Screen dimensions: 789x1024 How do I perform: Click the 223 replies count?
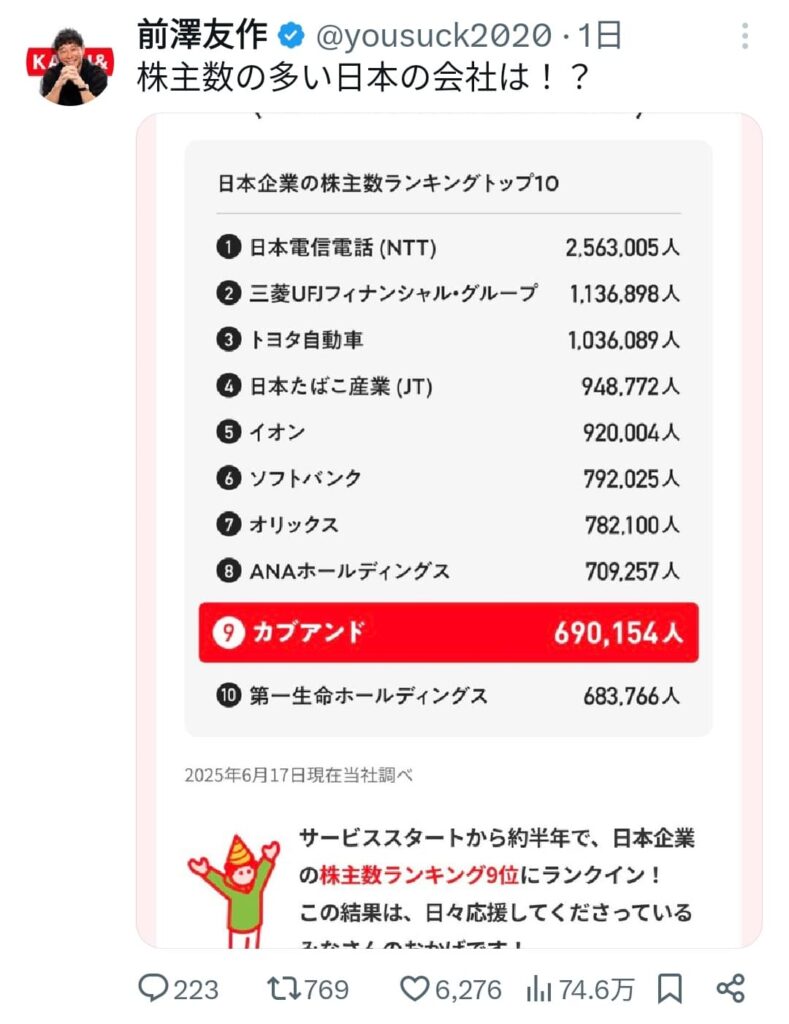pos(196,989)
